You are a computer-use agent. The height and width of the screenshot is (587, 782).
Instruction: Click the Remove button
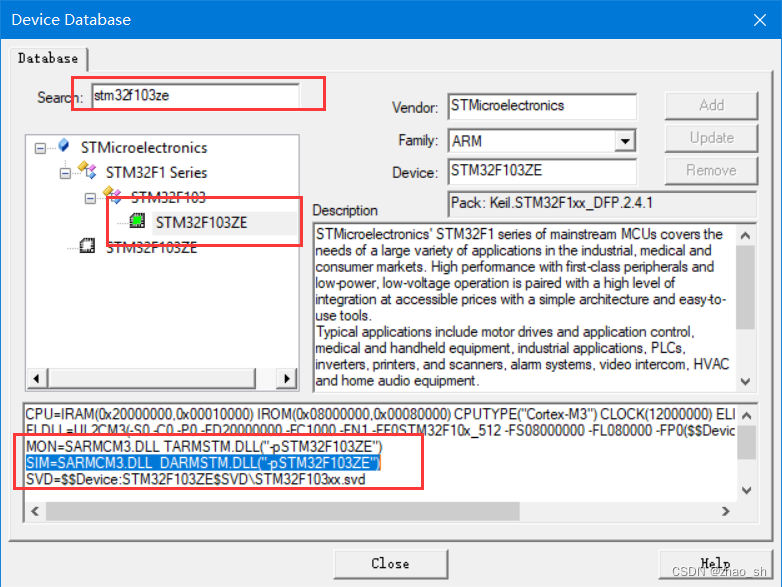coord(711,171)
